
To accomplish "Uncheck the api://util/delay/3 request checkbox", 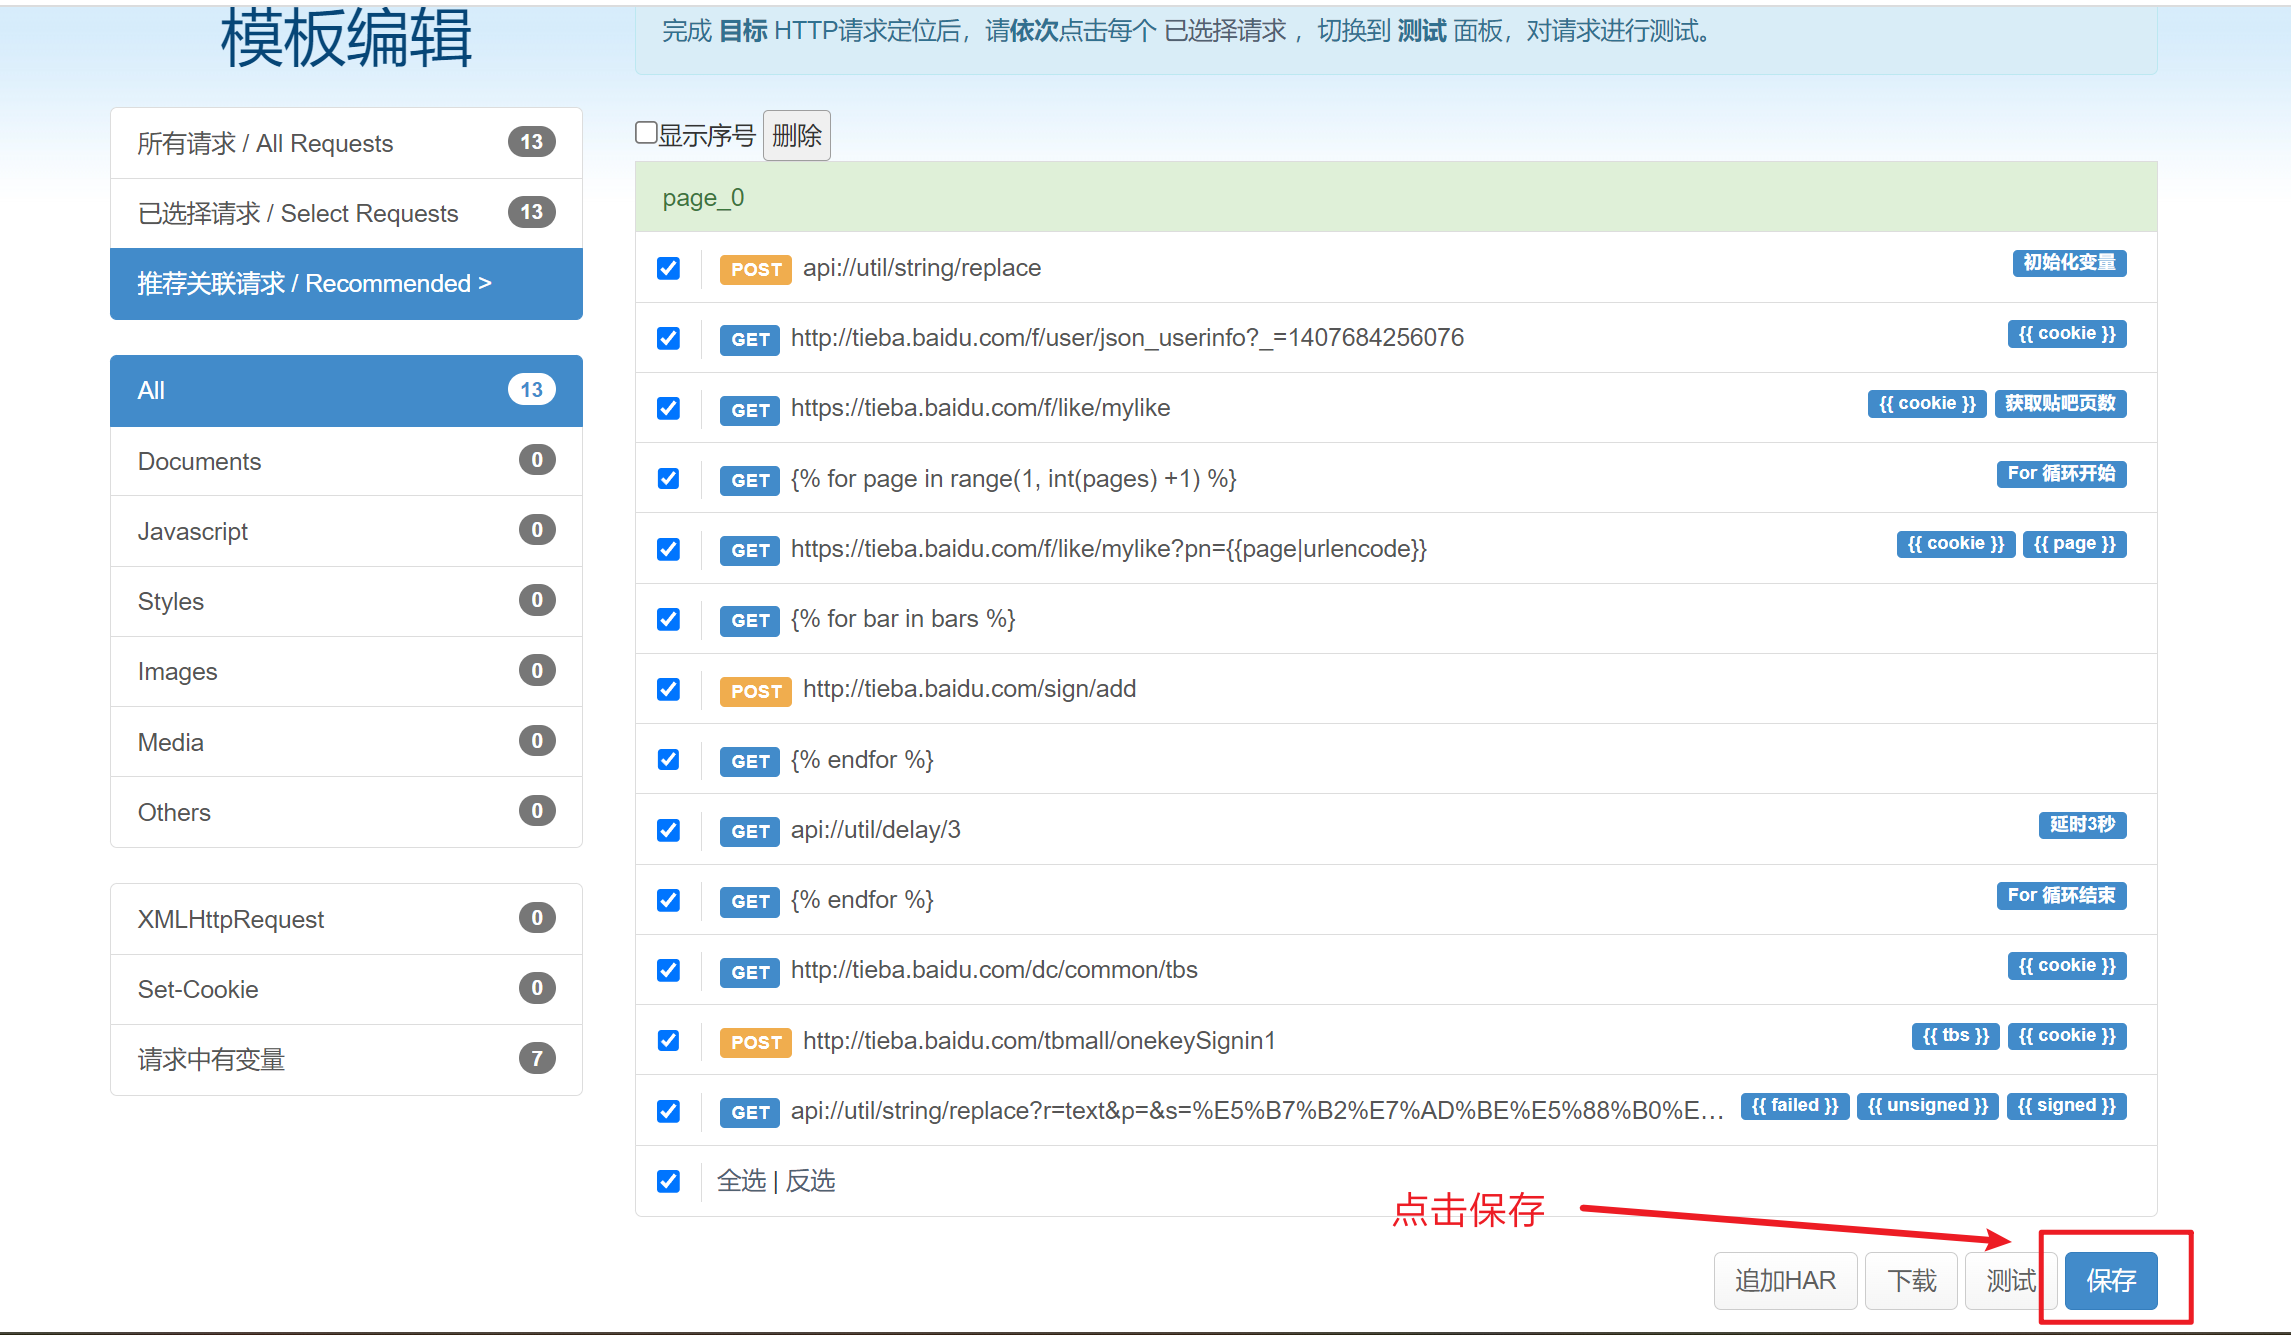I will pos(668,830).
